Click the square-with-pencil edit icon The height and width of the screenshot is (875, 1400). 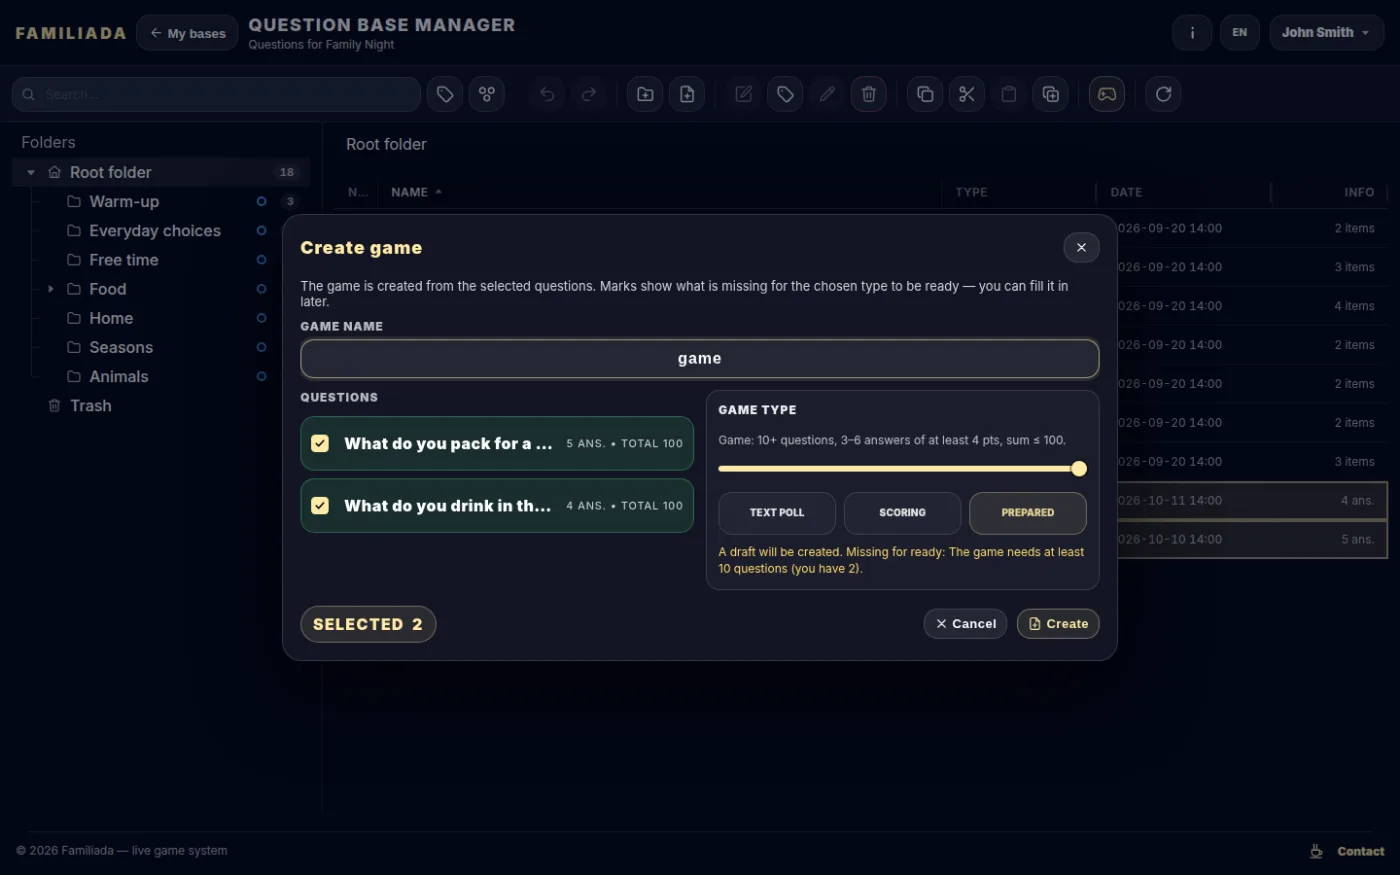click(743, 94)
